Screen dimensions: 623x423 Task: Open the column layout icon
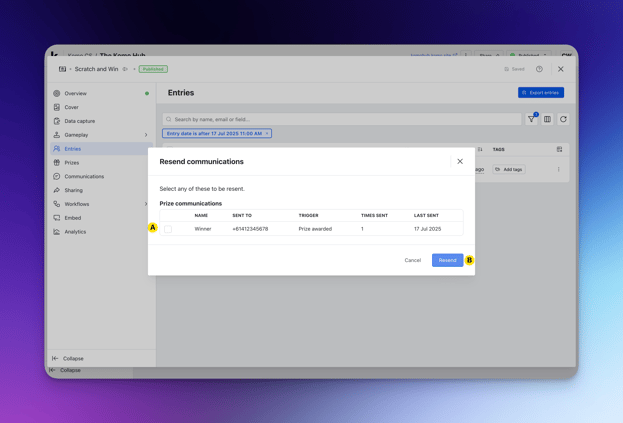(x=547, y=119)
